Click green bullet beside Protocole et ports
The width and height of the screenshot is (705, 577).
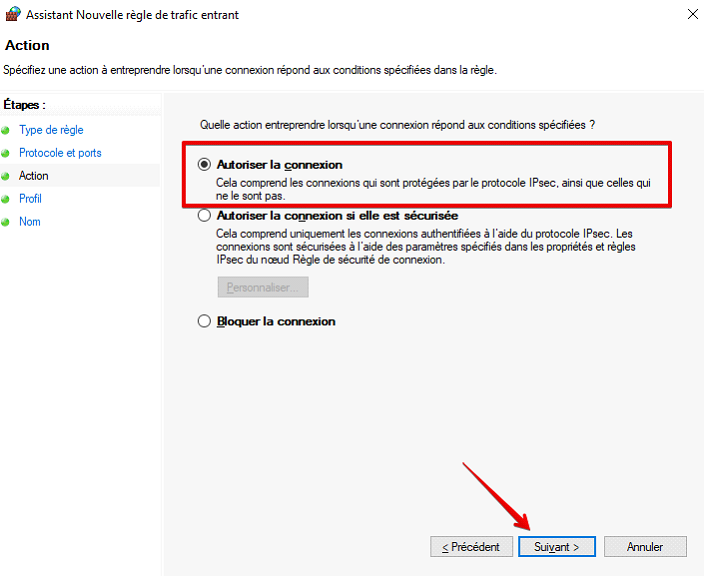(x=5, y=153)
